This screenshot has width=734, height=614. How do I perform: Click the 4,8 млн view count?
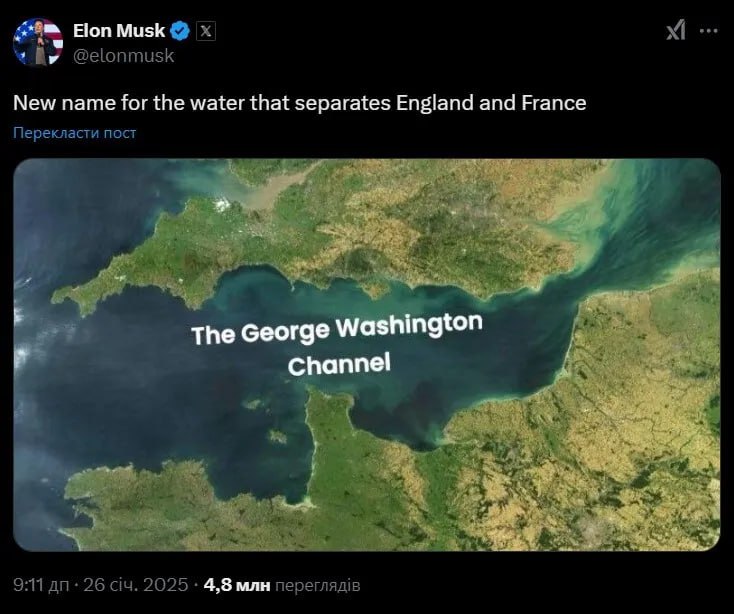(237, 584)
